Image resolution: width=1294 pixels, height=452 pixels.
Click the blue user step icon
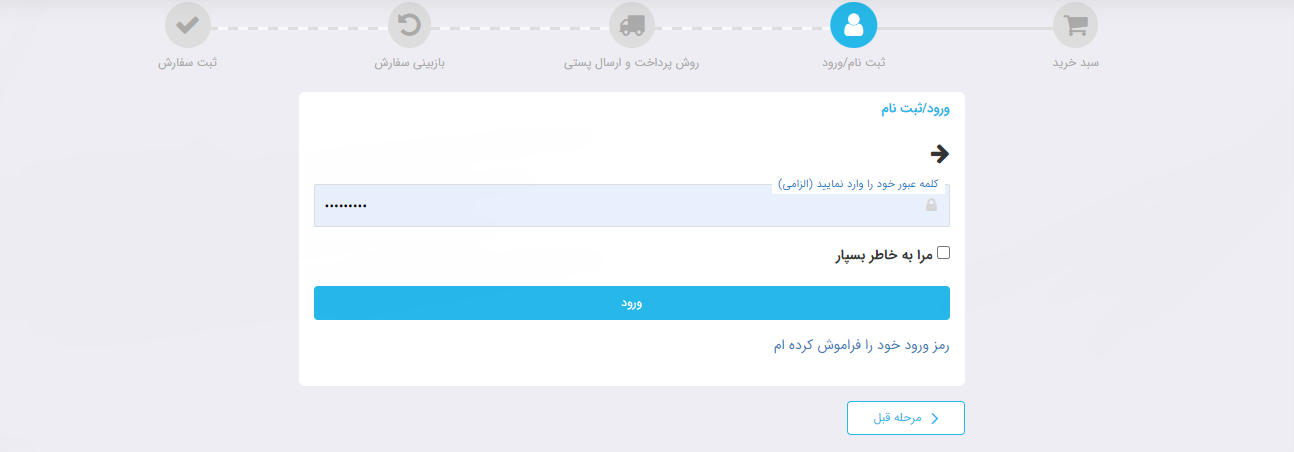point(853,25)
